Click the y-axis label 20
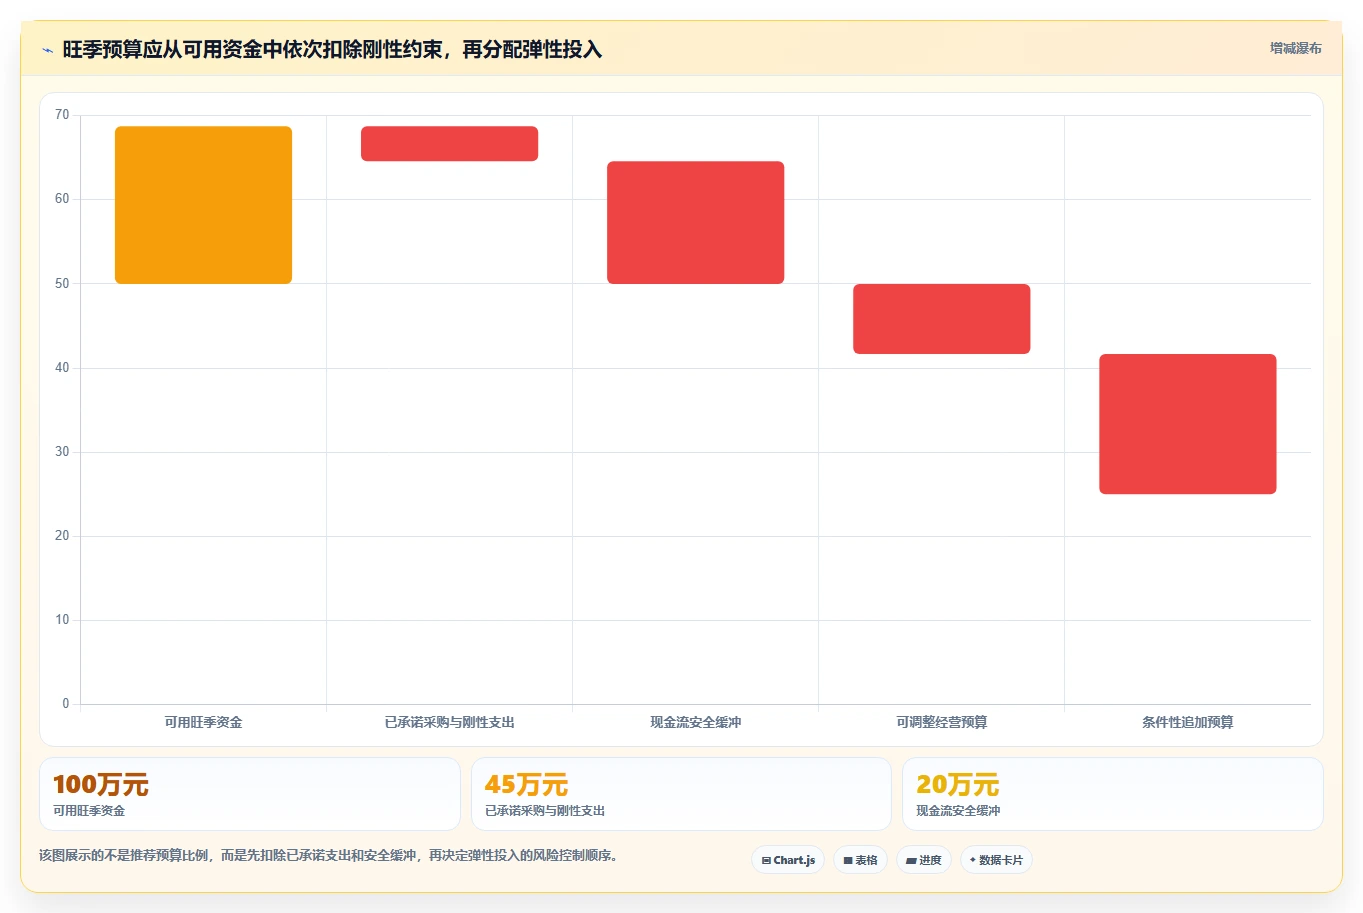Viewport: 1363px width, 913px height. pos(62,536)
